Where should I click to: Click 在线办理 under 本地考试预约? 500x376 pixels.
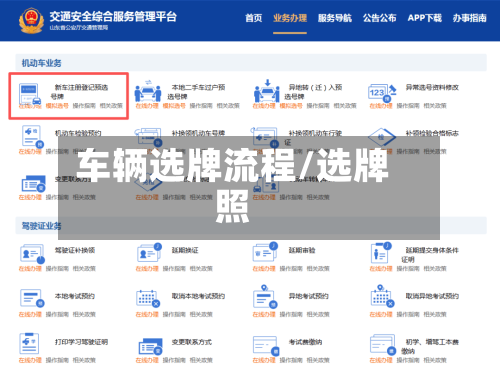pyautogui.click(x=30, y=314)
